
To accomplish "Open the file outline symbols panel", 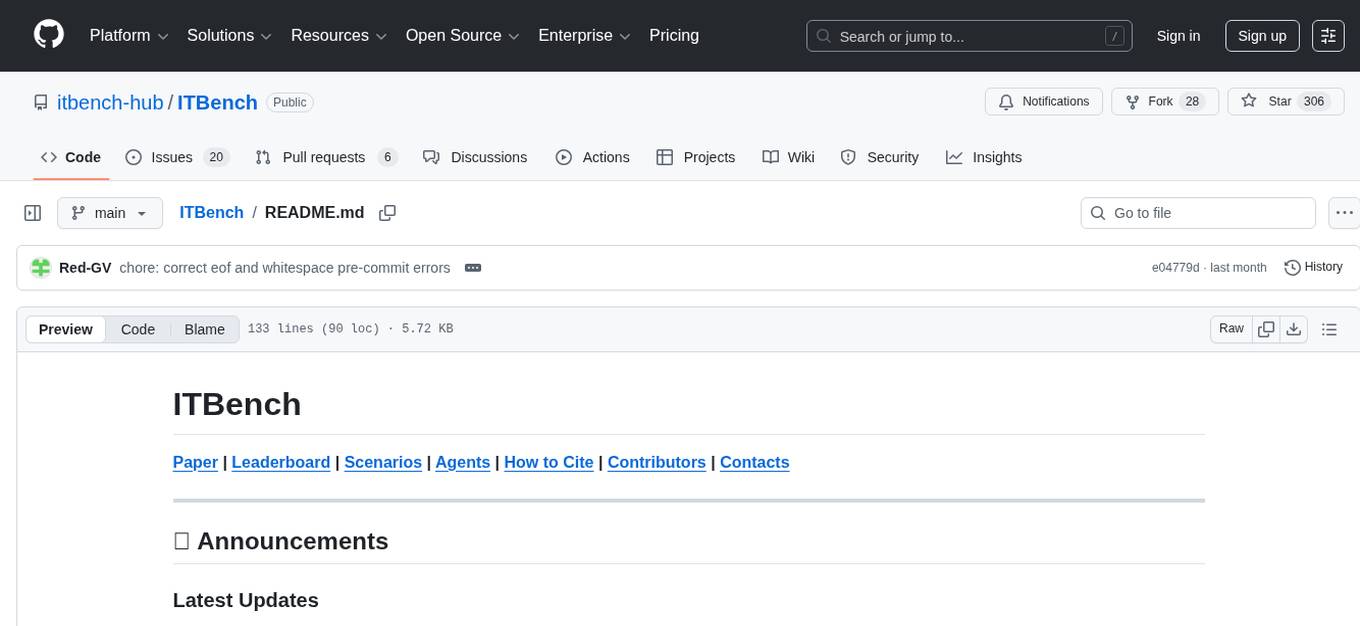I will click(1329, 328).
